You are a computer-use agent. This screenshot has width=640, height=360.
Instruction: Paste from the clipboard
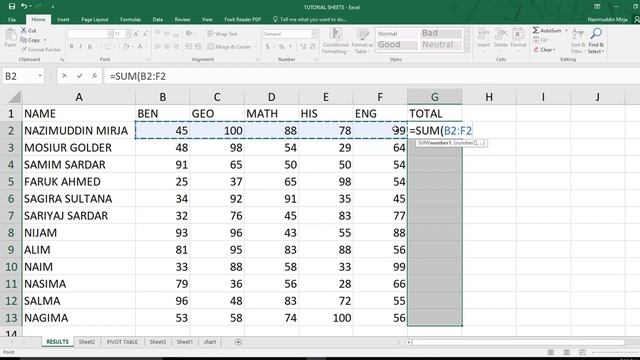10,39
